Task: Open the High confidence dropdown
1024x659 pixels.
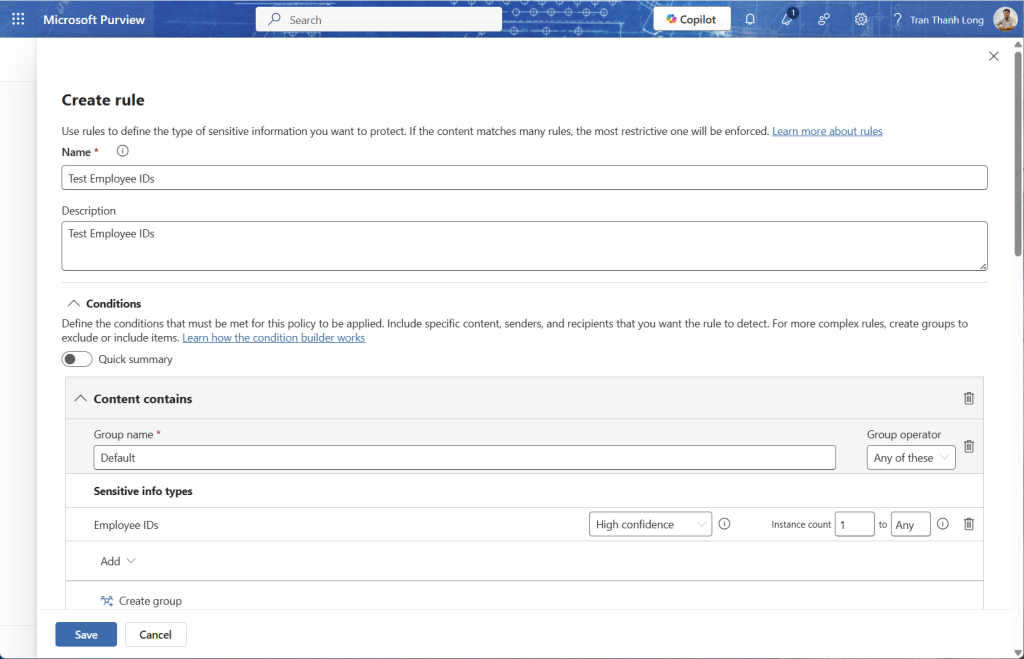Action: pyautogui.click(x=650, y=524)
